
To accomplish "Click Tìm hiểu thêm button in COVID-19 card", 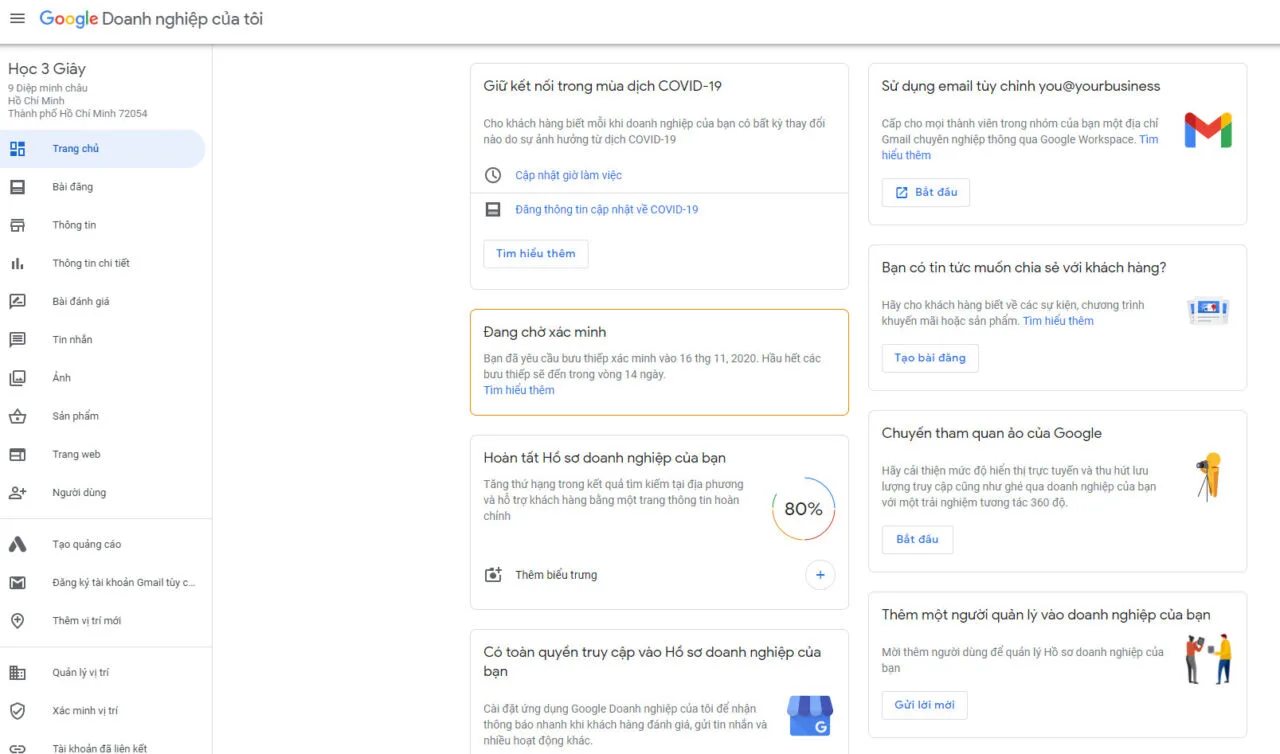I will click(536, 254).
